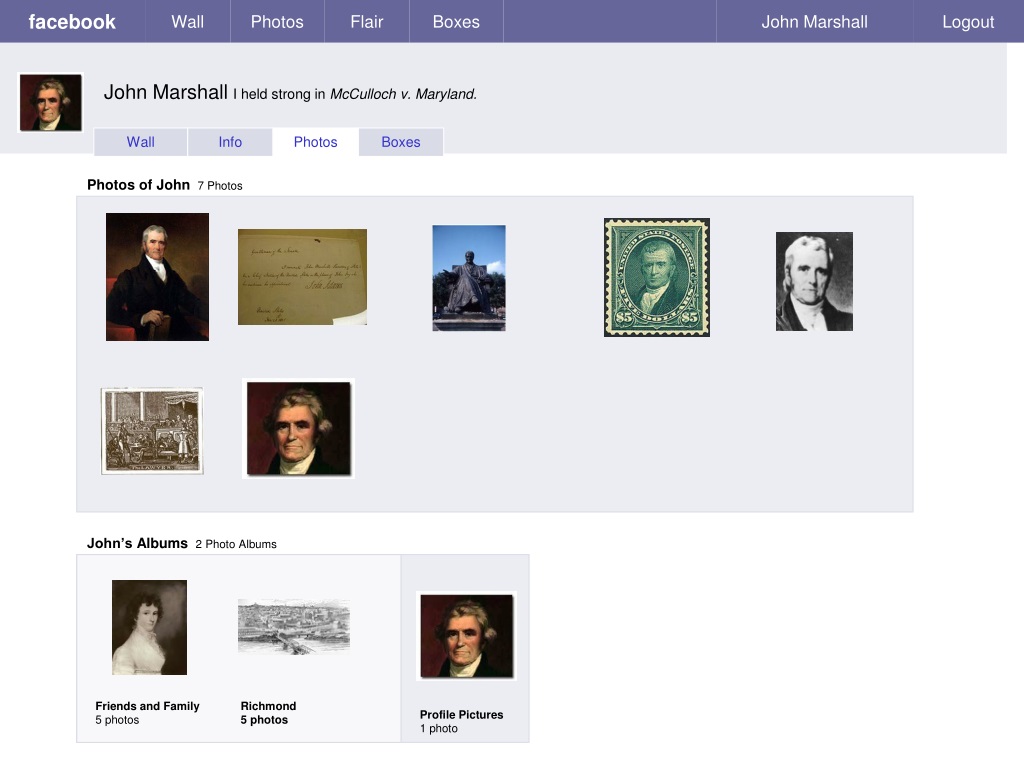This screenshot has height=768, width=1024.
Task: Select the profile Photos tab
Action: click(x=315, y=142)
